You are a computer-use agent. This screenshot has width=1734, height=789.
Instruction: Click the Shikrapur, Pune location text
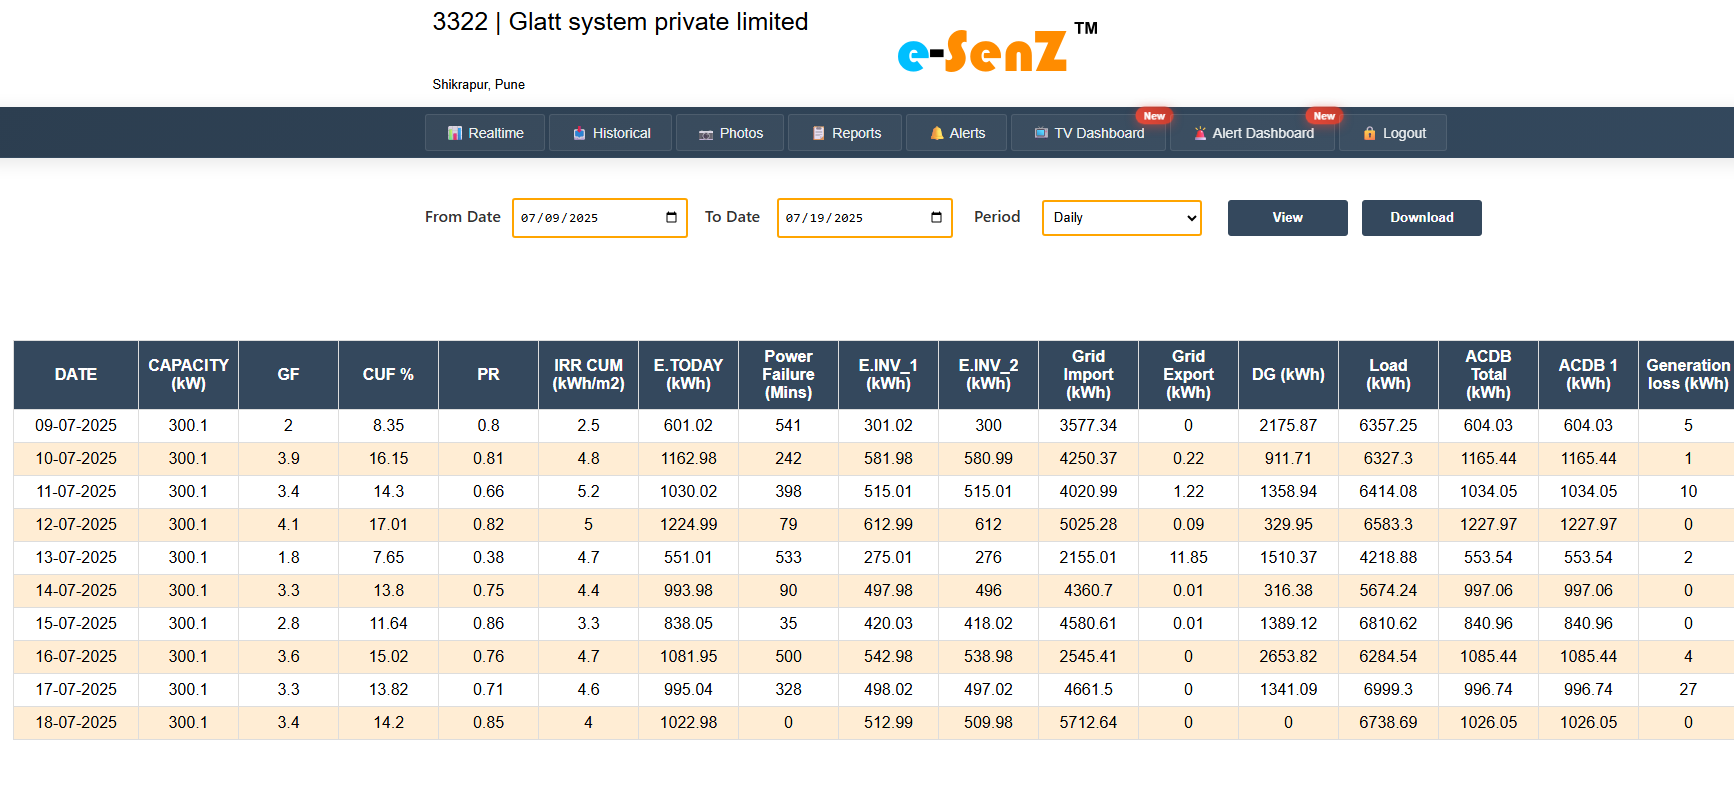(x=478, y=85)
